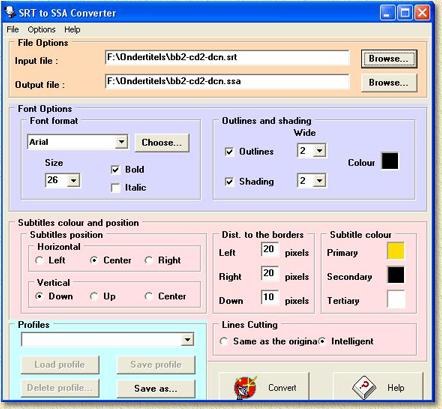Toggle the Shading checkbox
Screen dimensions: 442x409
229,182
